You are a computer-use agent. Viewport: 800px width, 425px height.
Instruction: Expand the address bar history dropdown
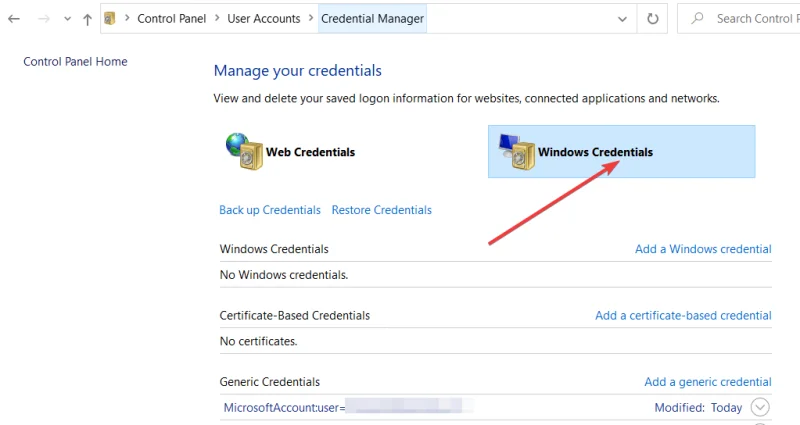pyautogui.click(x=623, y=19)
